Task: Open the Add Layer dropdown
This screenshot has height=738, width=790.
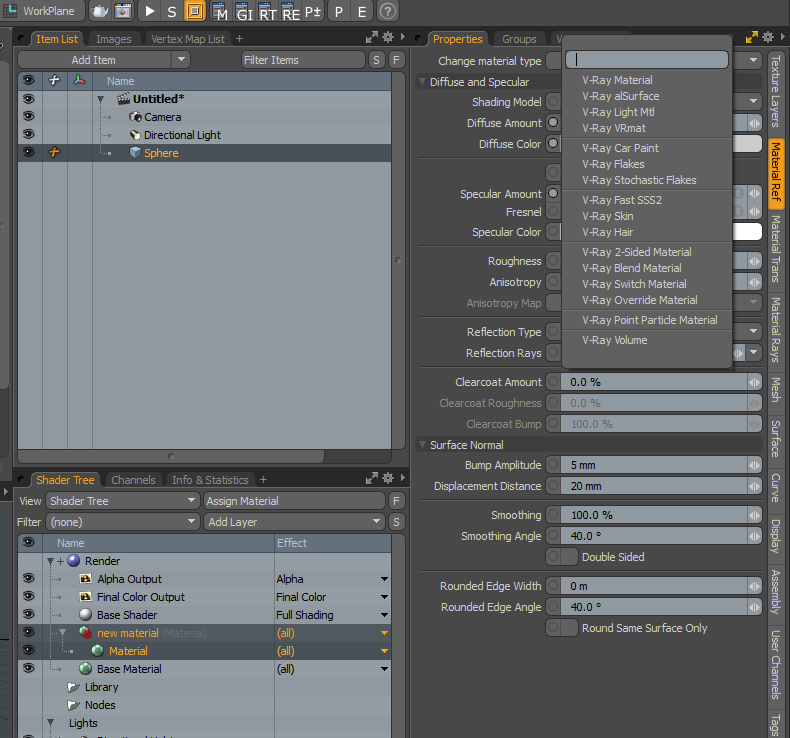Action: (x=294, y=522)
